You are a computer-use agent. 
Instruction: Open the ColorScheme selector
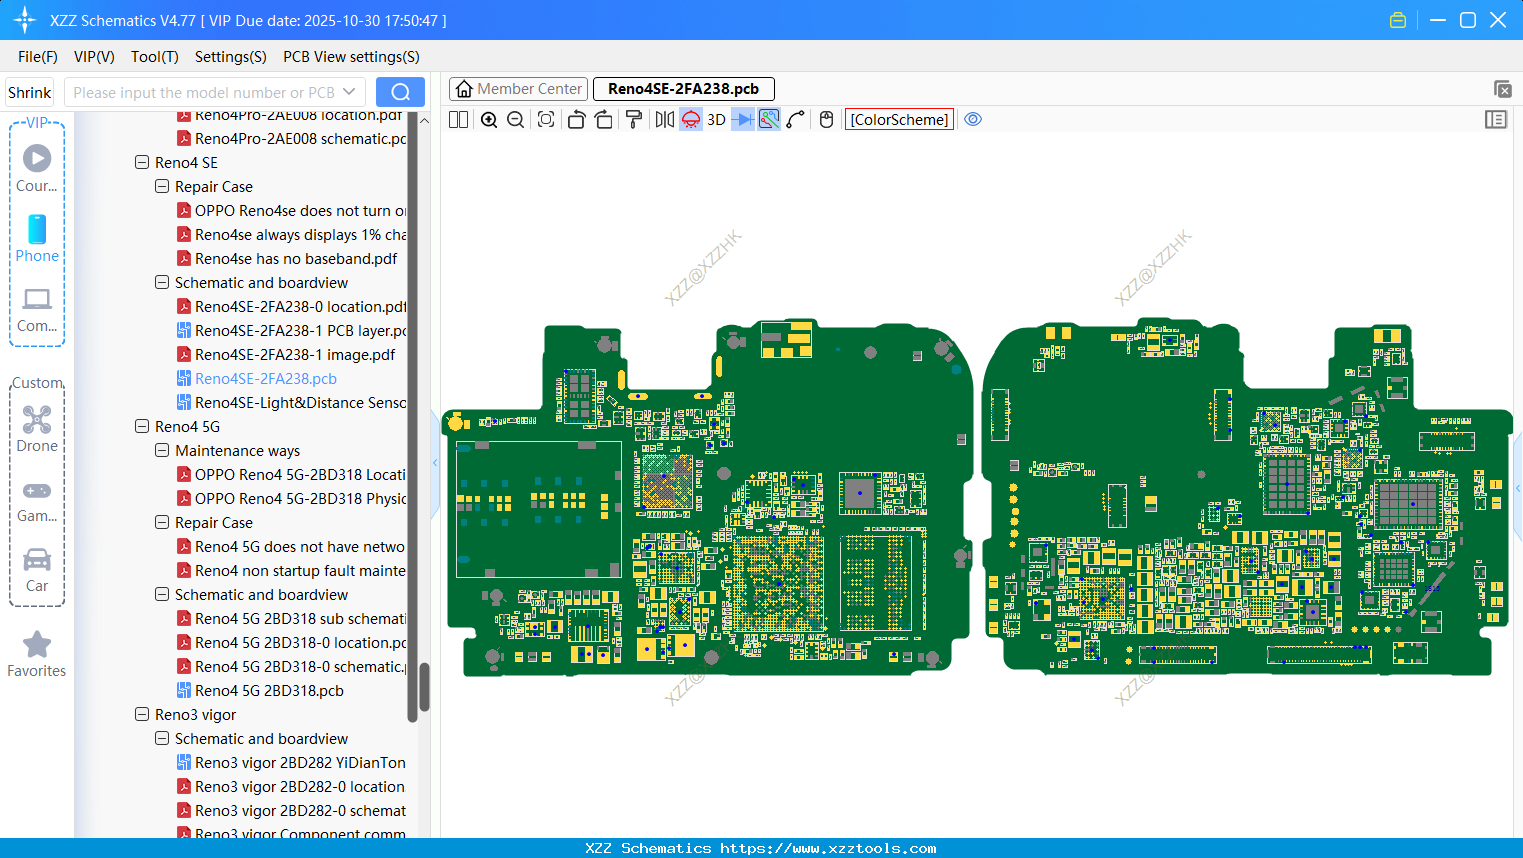click(x=899, y=120)
